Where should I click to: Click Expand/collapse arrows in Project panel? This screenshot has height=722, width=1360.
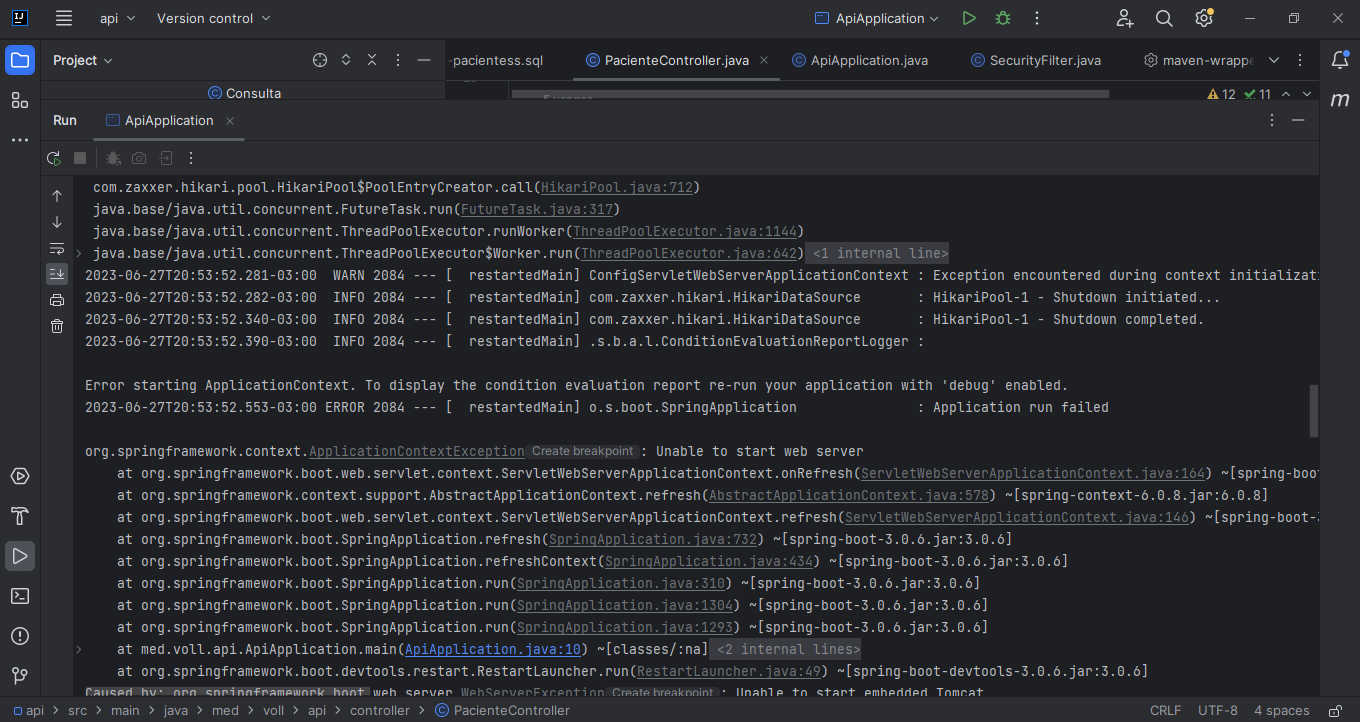pos(346,60)
